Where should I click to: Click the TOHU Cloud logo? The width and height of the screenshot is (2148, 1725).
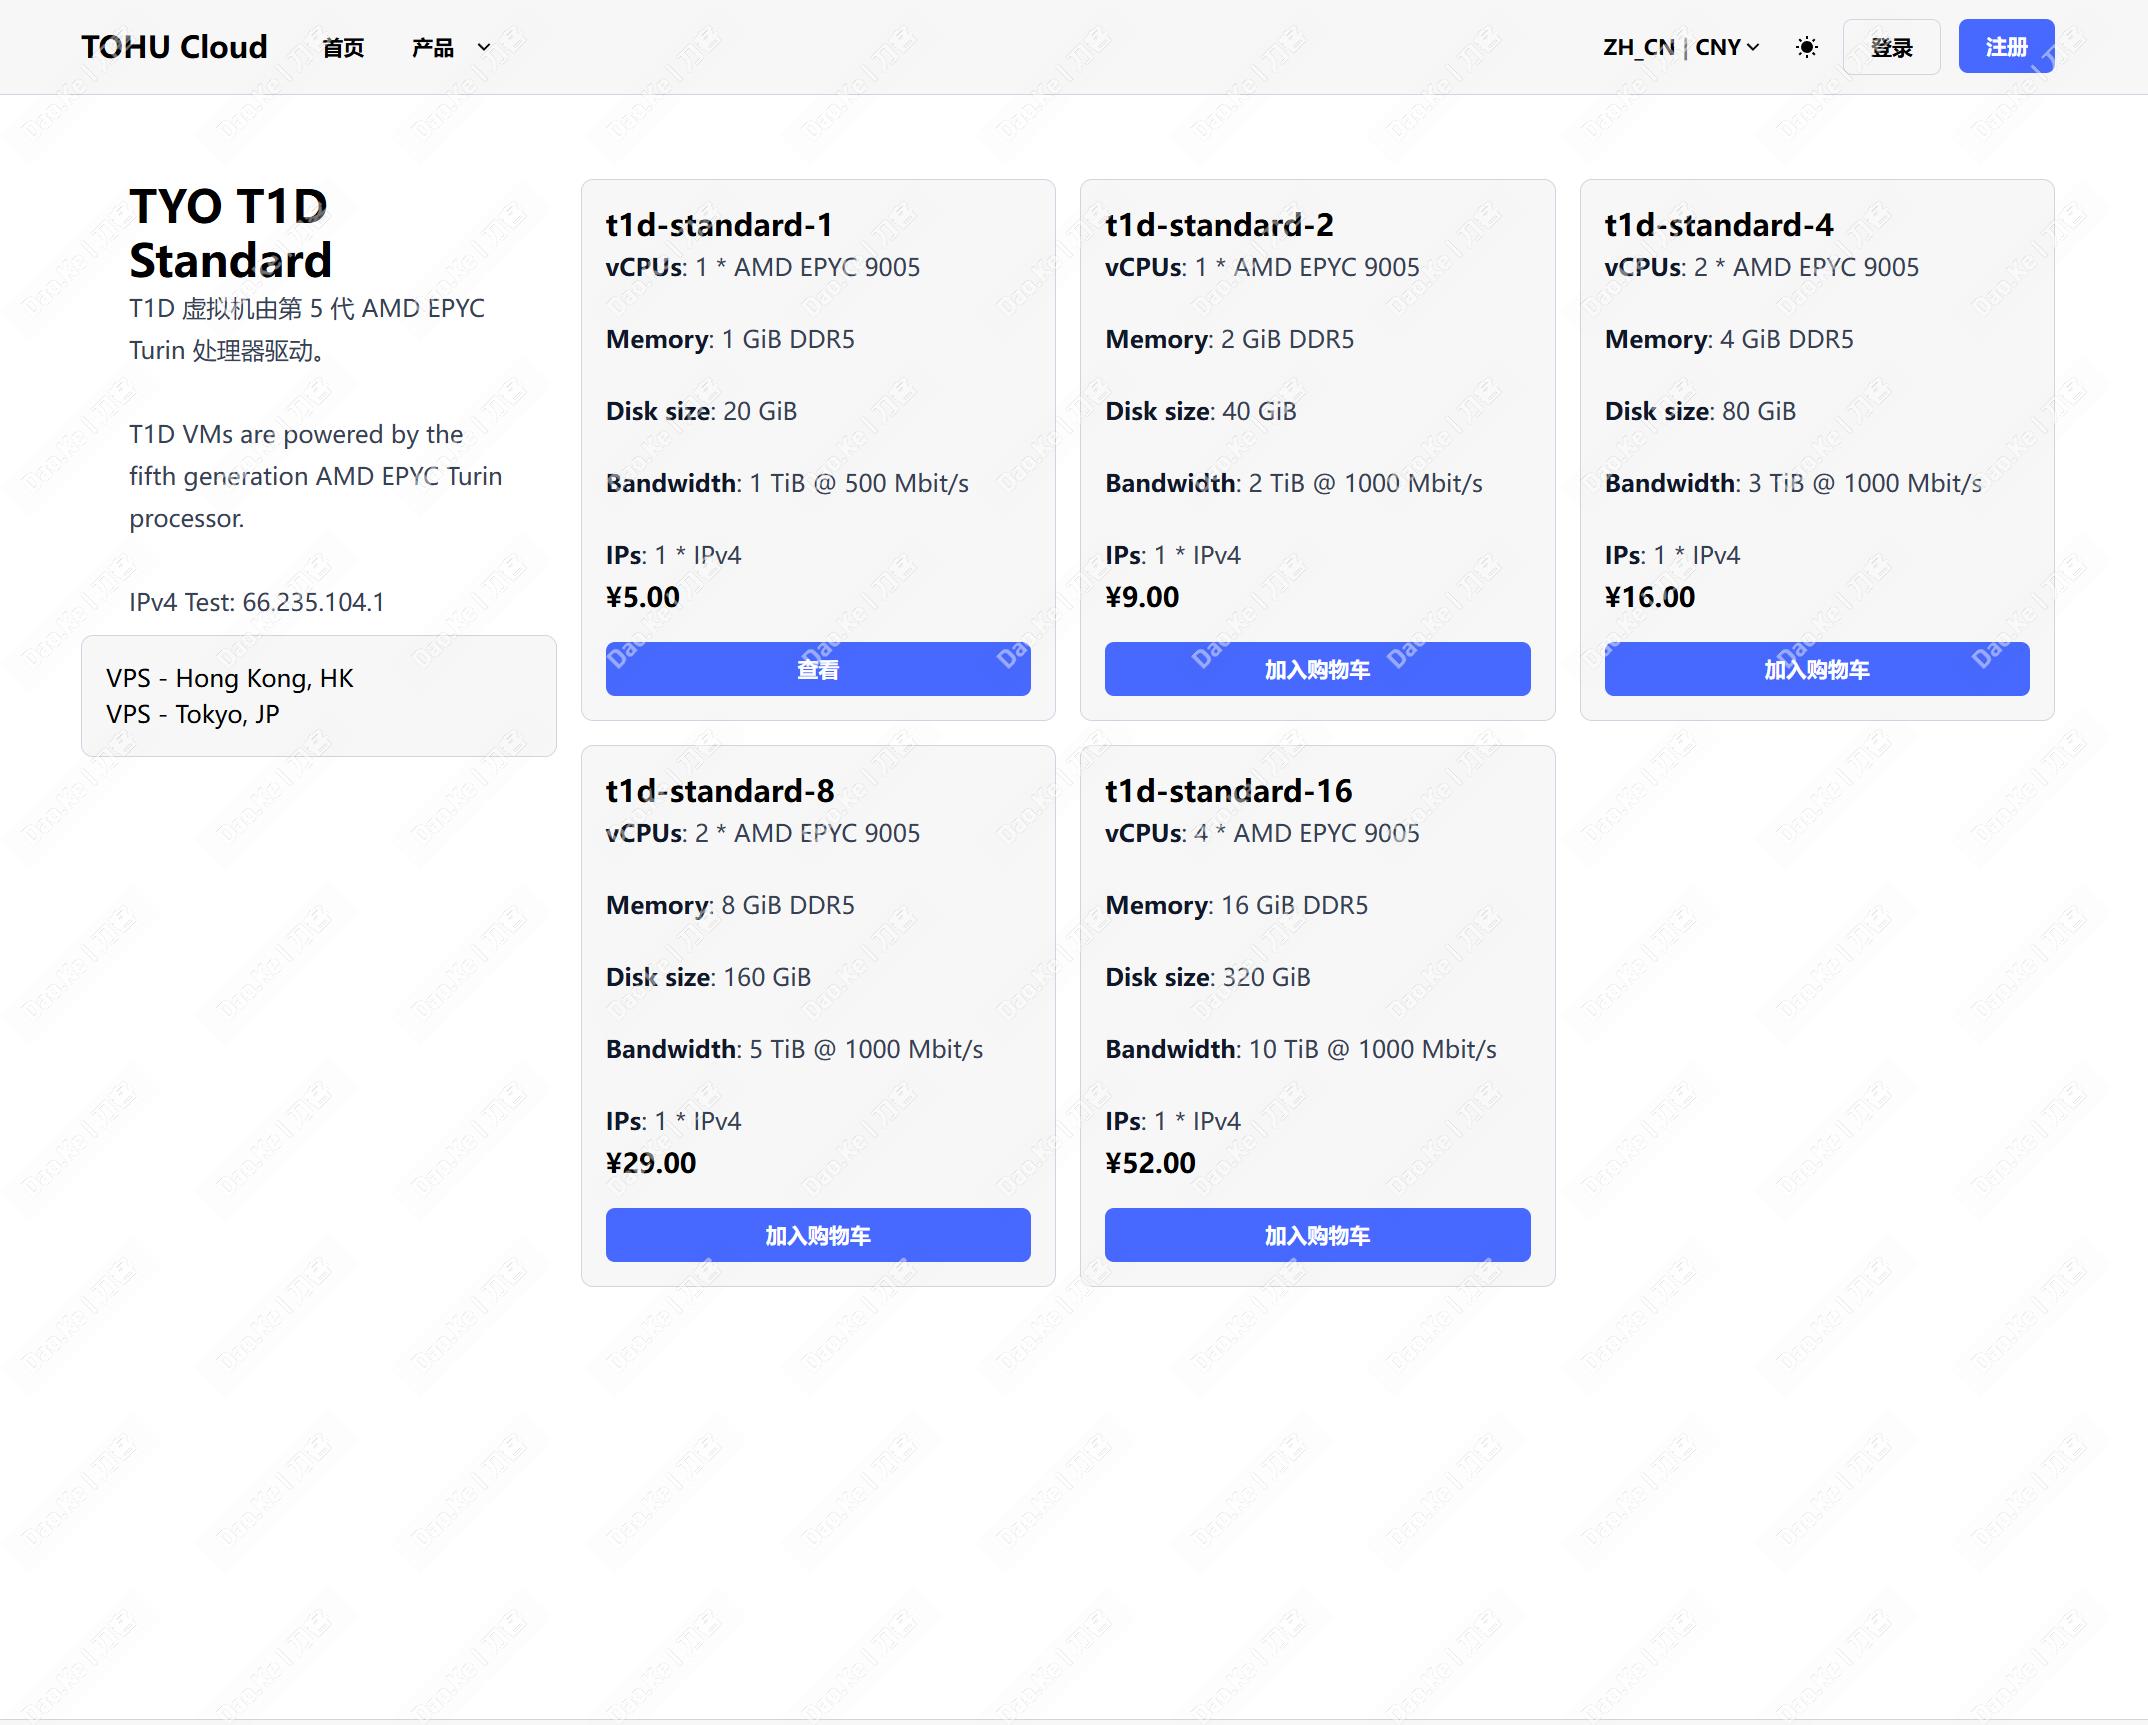pos(174,47)
